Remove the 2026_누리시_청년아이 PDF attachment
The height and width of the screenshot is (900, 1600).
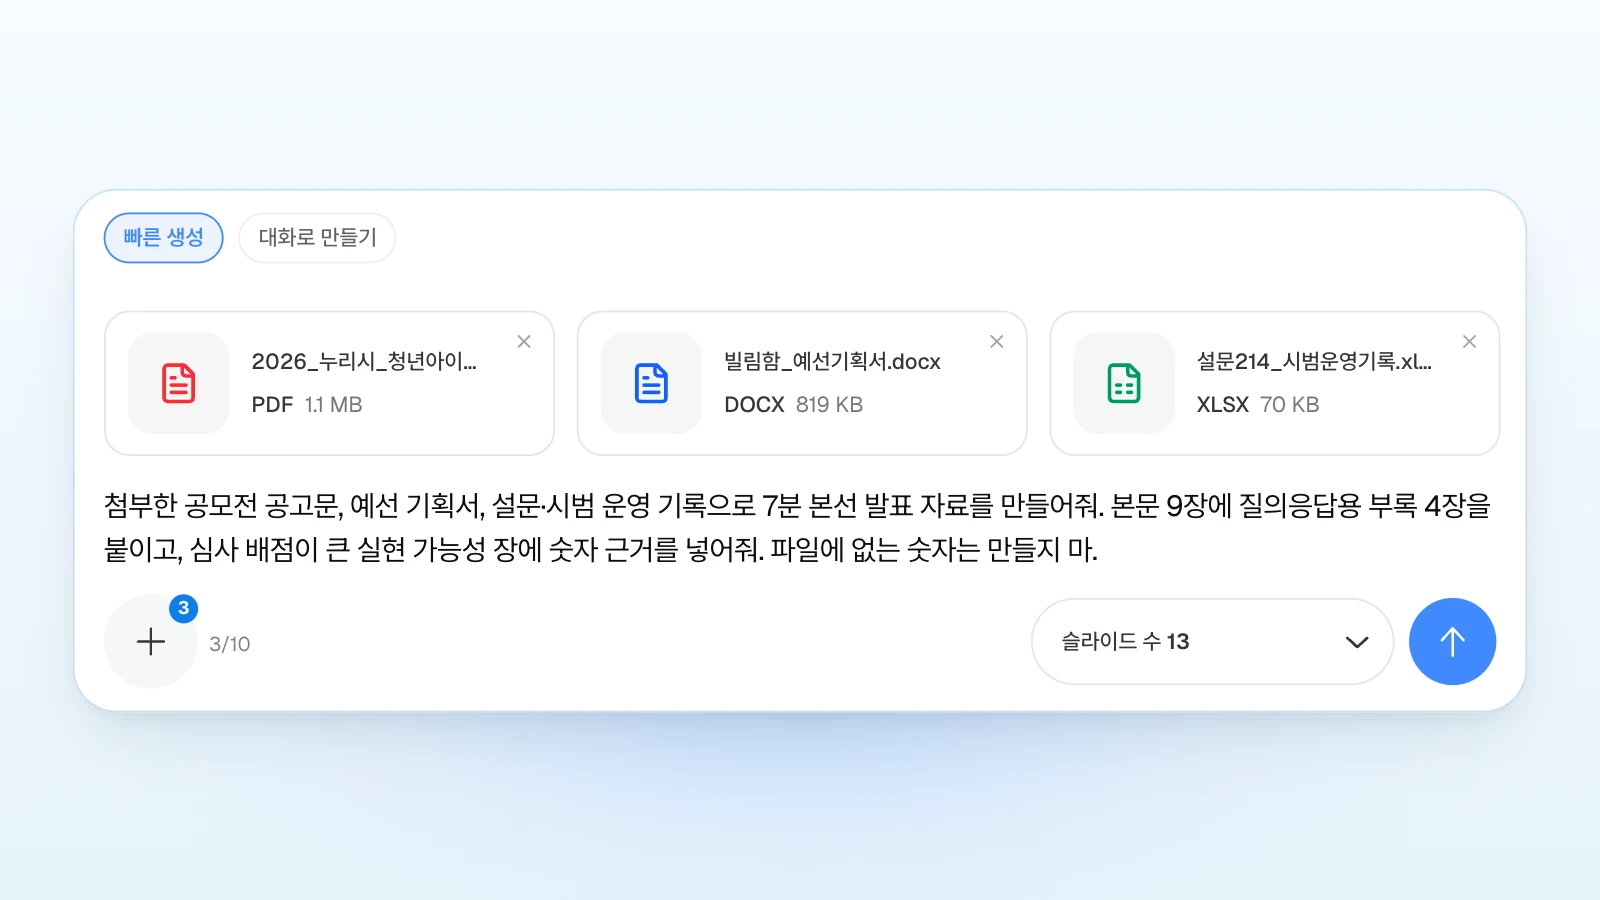tap(524, 342)
